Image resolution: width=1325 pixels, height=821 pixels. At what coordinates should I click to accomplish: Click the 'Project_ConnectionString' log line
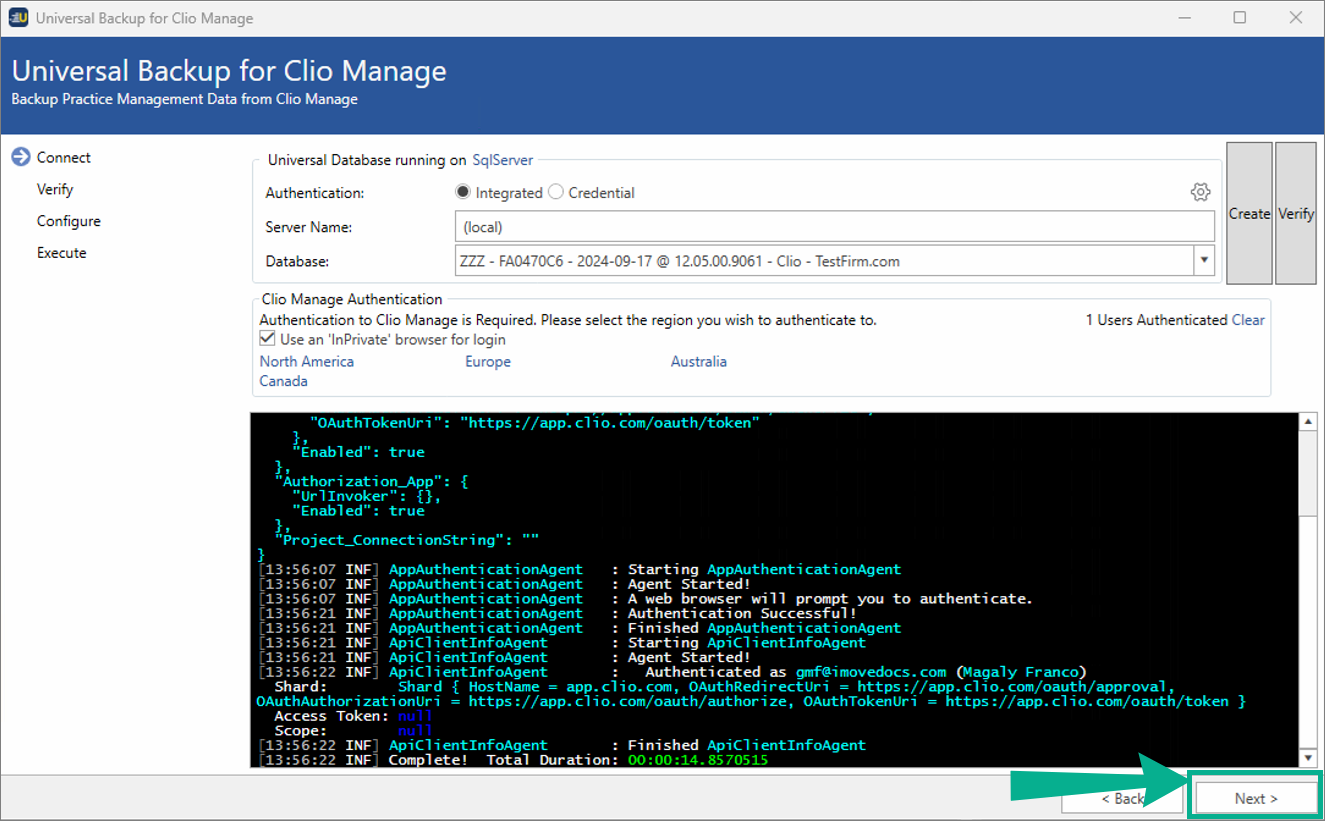coord(407,540)
